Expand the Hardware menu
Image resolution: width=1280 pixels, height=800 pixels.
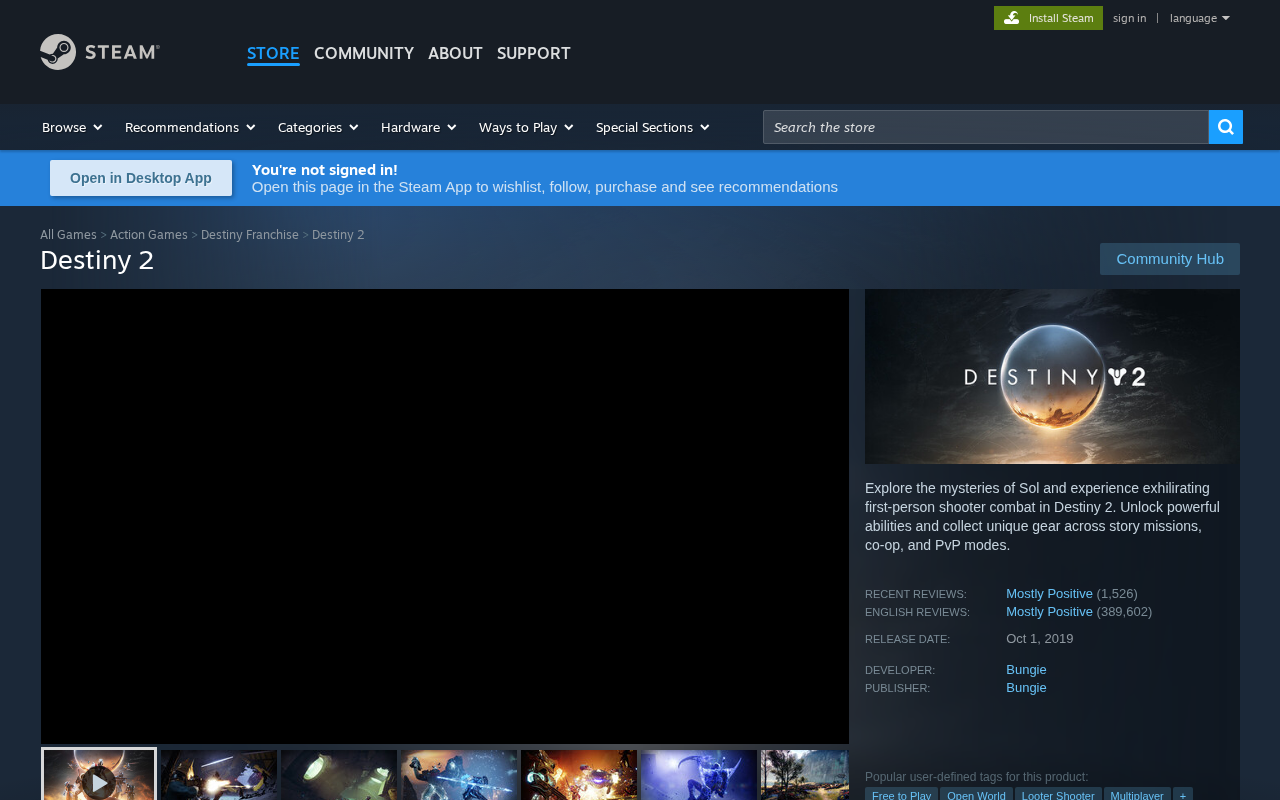tap(418, 127)
